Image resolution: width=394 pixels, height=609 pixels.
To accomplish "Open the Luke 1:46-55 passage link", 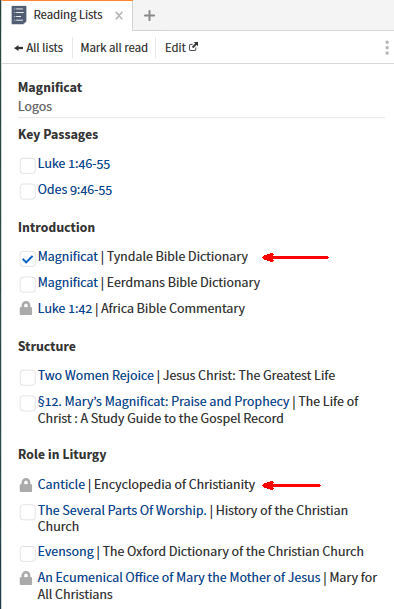I will pyautogui.click(x=74, y=164).
